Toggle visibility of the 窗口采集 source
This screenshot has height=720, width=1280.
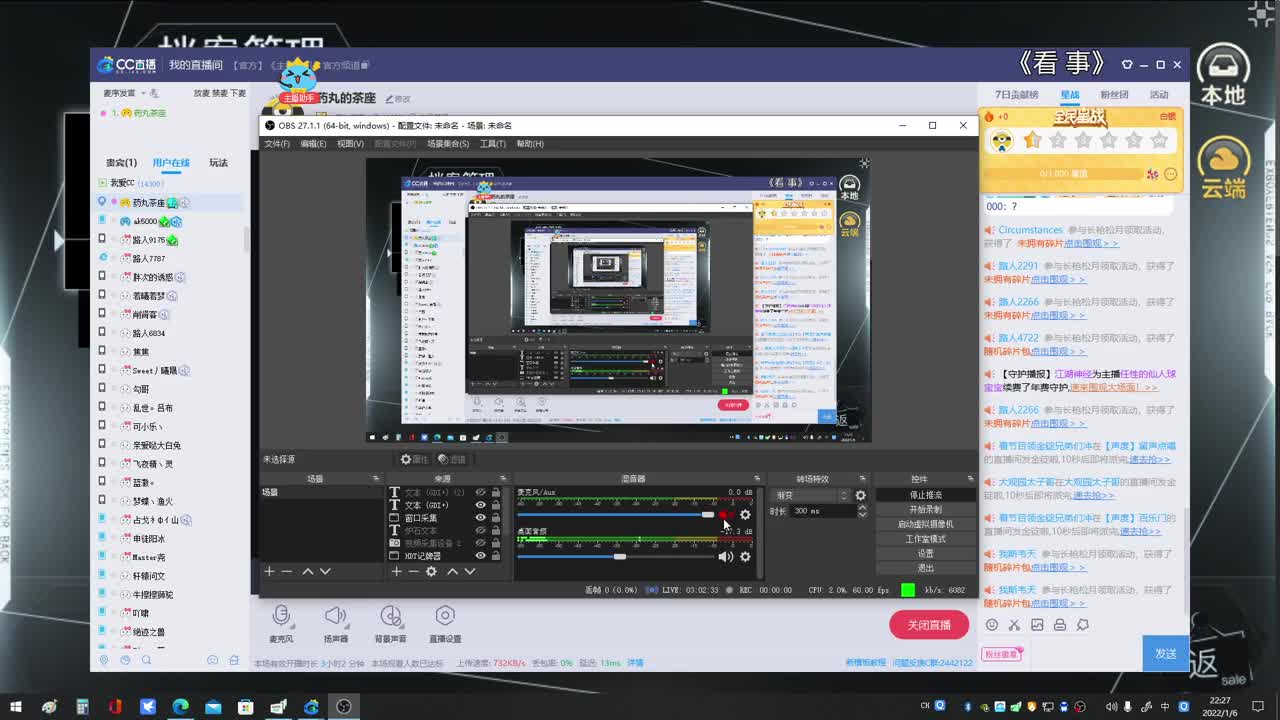pyautogui.click(x=480, y=518)
